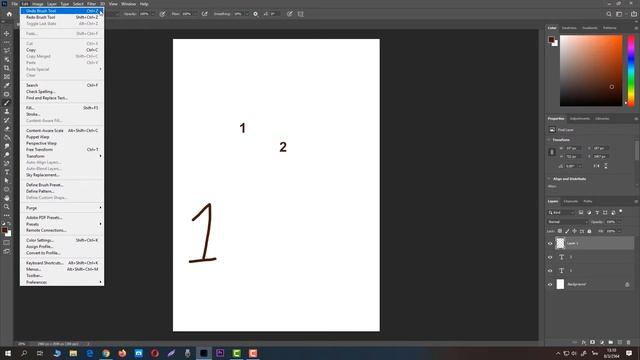
Task: Choose Redo Brush Tool
Action: pos(62,17)
